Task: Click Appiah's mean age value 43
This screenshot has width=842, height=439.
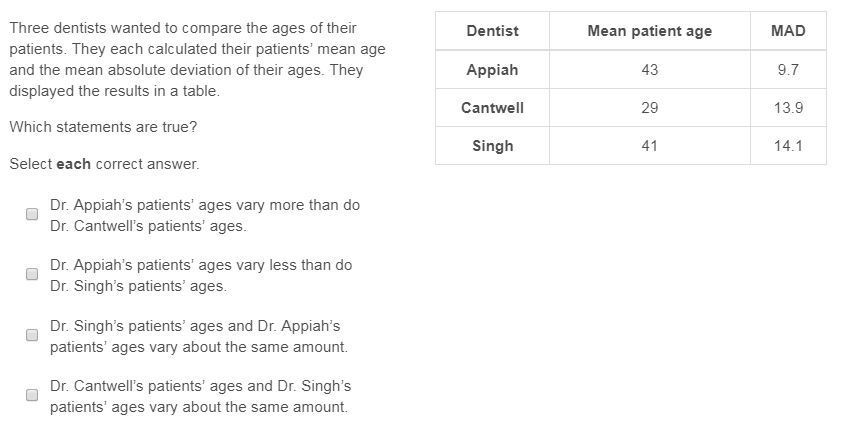Action: pyautogui.click(x=650, y=70)
